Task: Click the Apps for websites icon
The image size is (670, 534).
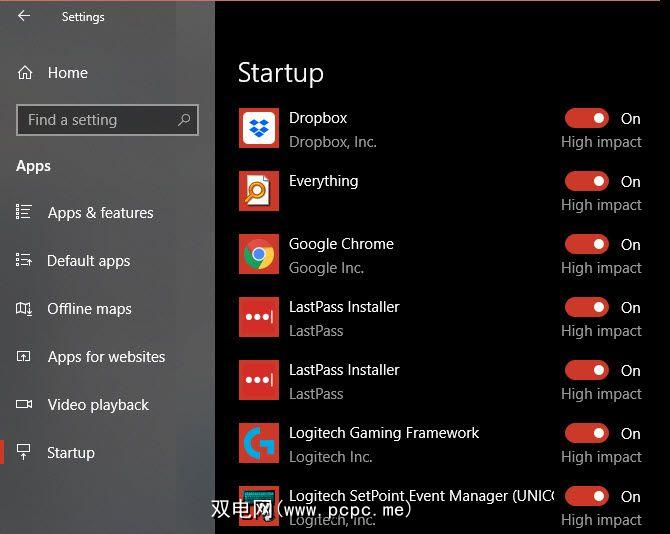Action: (x=24, y=356)
